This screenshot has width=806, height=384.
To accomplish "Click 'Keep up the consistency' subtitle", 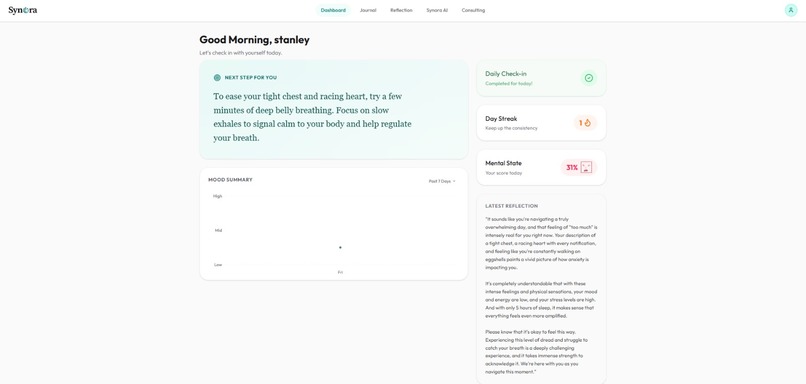I will pyautogui.click(x=511, y=128).
